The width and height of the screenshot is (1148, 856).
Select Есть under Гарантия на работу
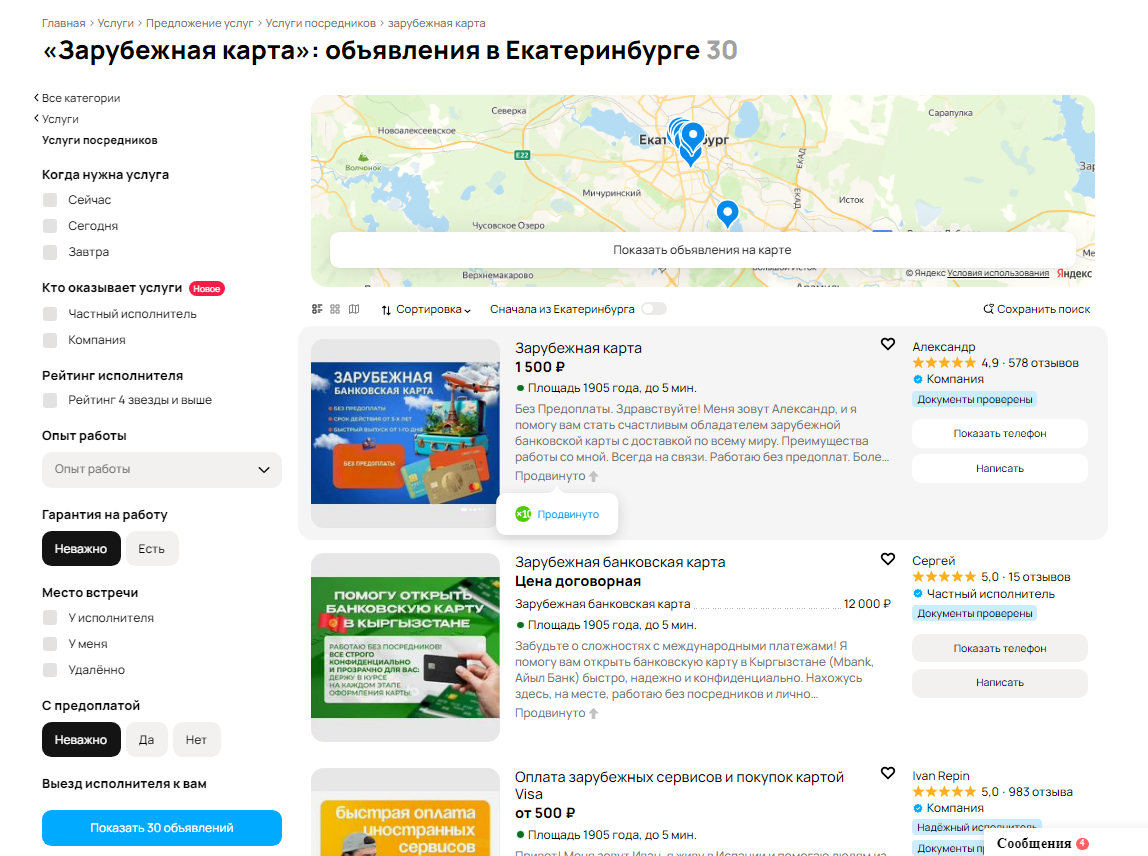tap(152, 548)
